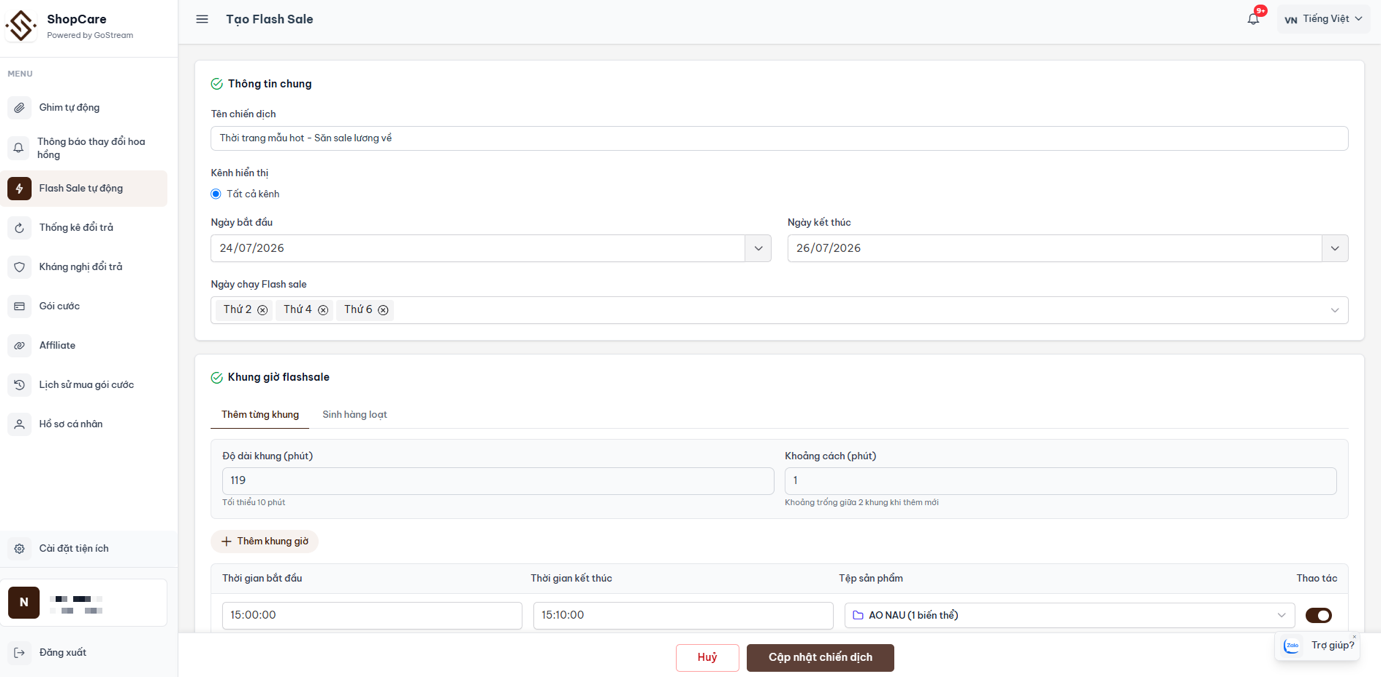Click the hamburger menu icon
The width and height of the screenshot is (1384, 681).
[x=202, y=19]
